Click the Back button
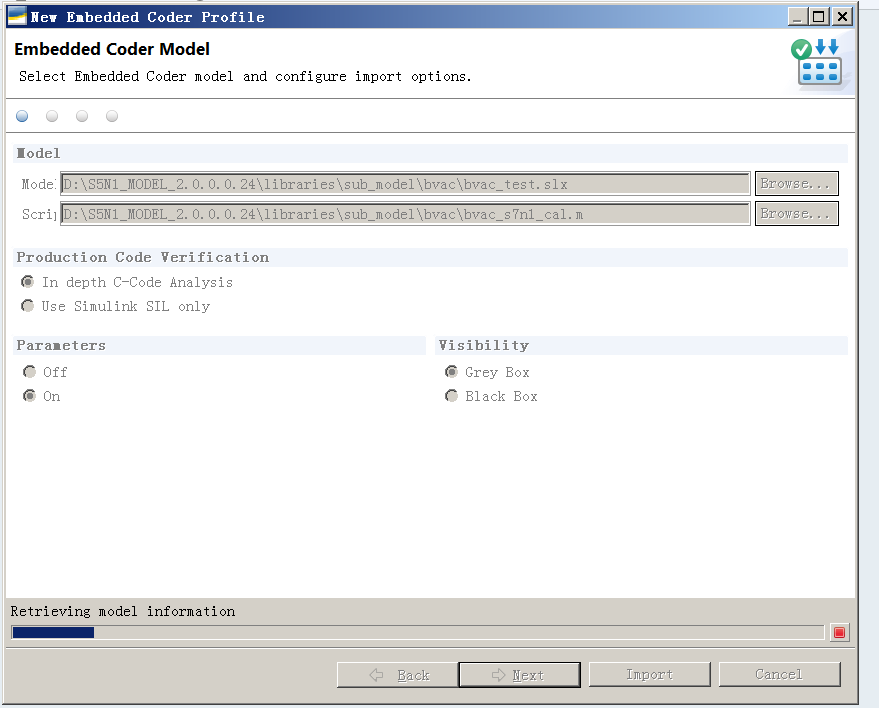Image resolution: width=879 pixels, height=708 pixels. 398,674
